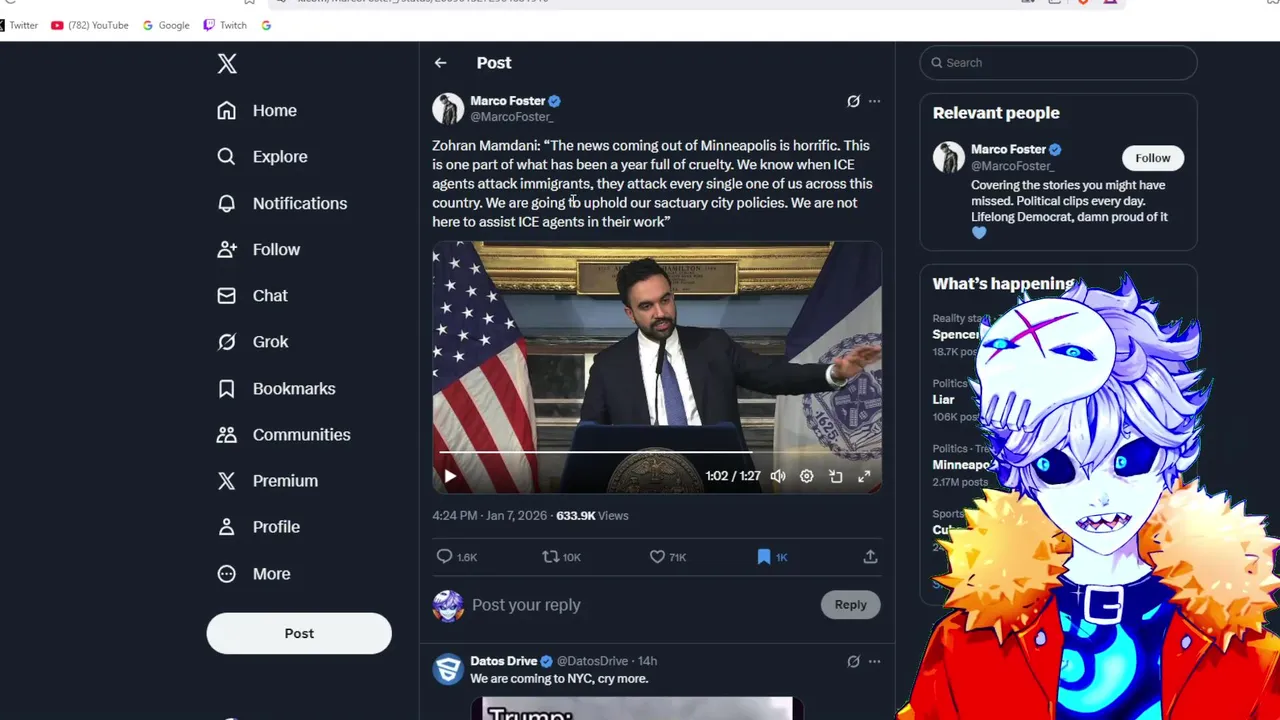Click the large Post button in the sidebar

299,633
